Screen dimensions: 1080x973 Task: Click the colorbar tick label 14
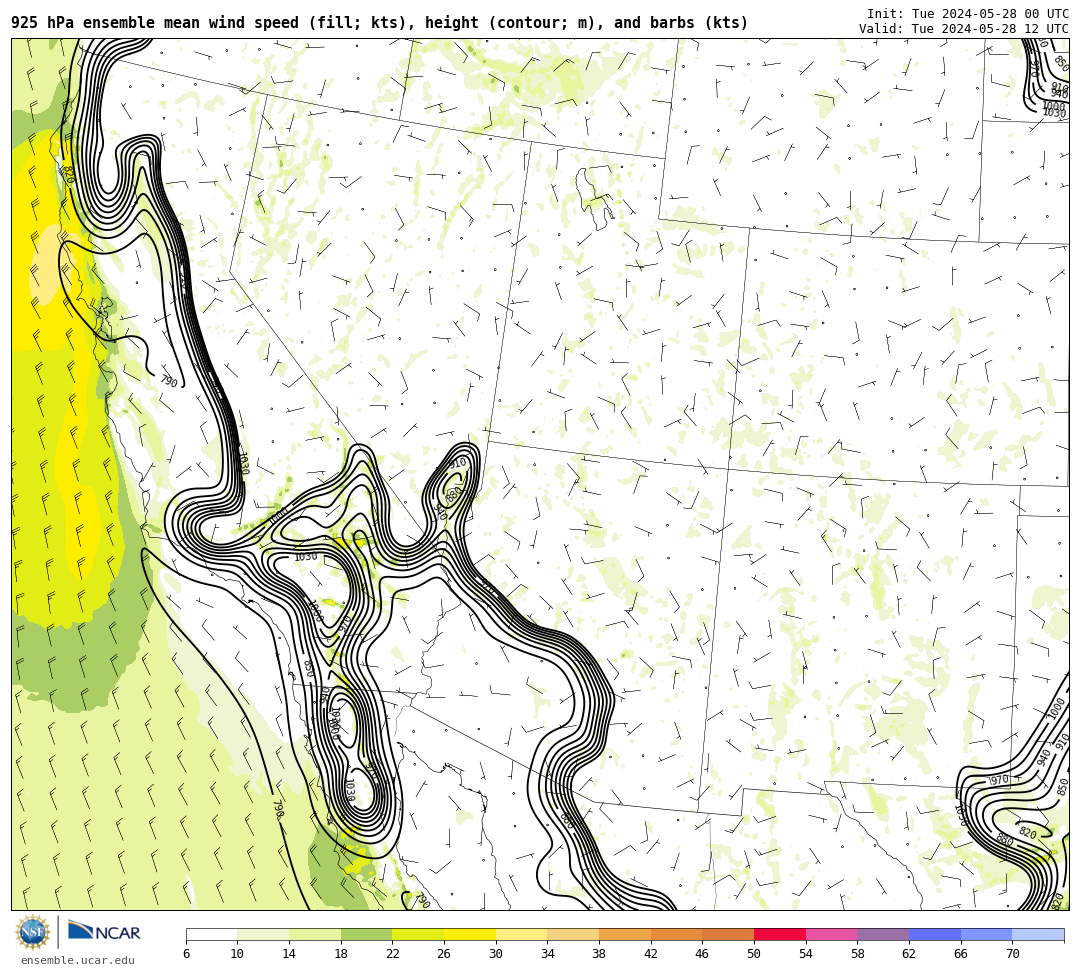pos(289,954)
